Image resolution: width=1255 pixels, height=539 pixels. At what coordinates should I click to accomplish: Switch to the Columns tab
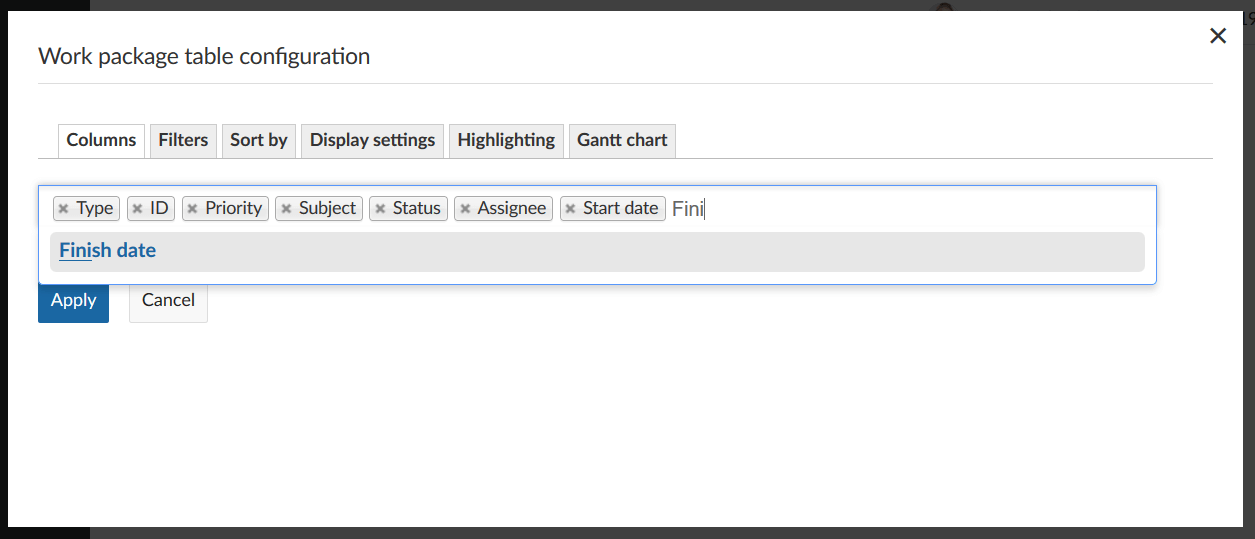(101, 140)
